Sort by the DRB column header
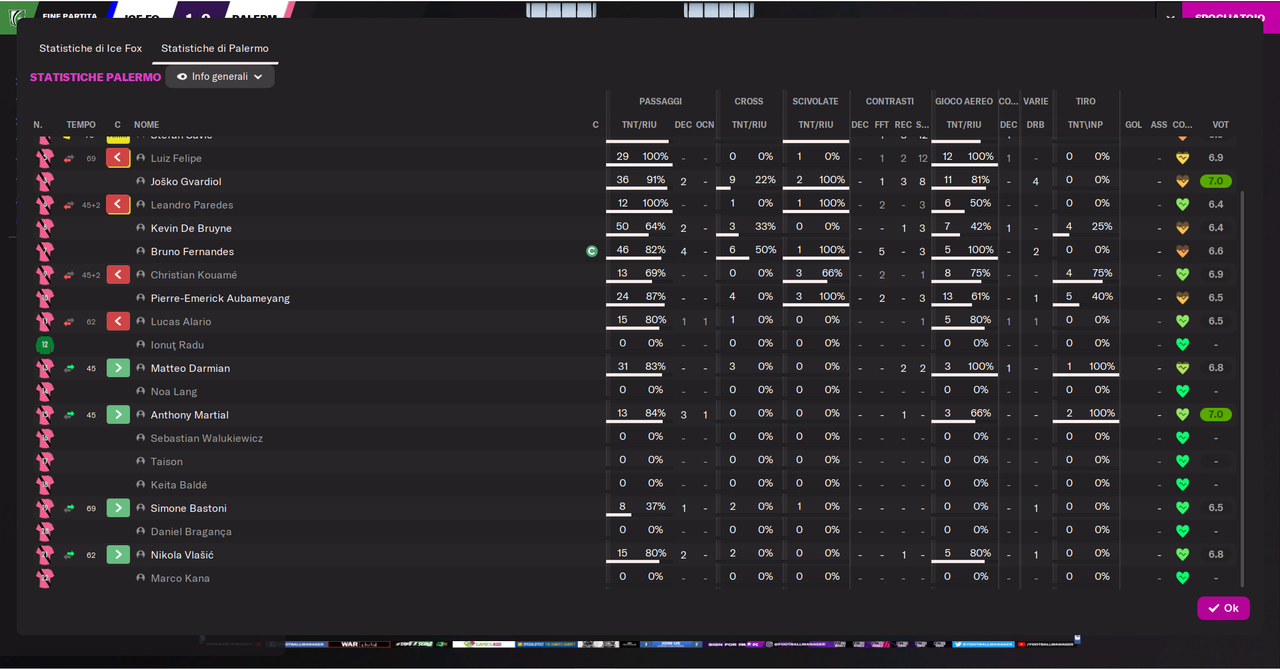The image size is (1280, 669). tap(1036, 125)
